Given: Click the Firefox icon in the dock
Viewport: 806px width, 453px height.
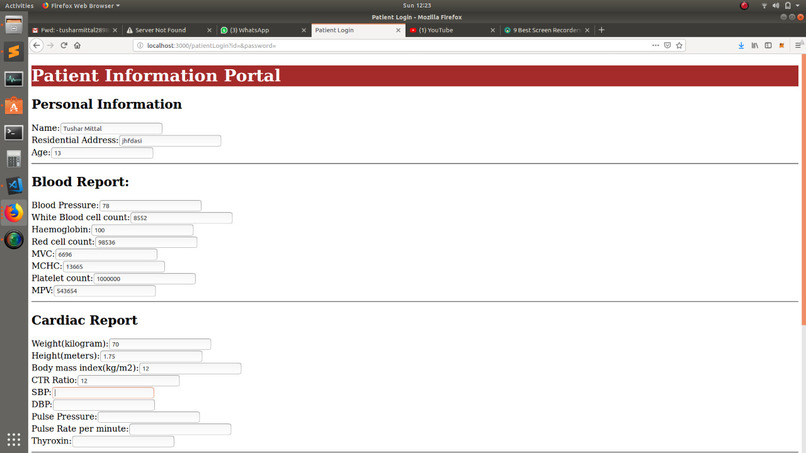Looking at the screenshot, I should coord(14,212).
